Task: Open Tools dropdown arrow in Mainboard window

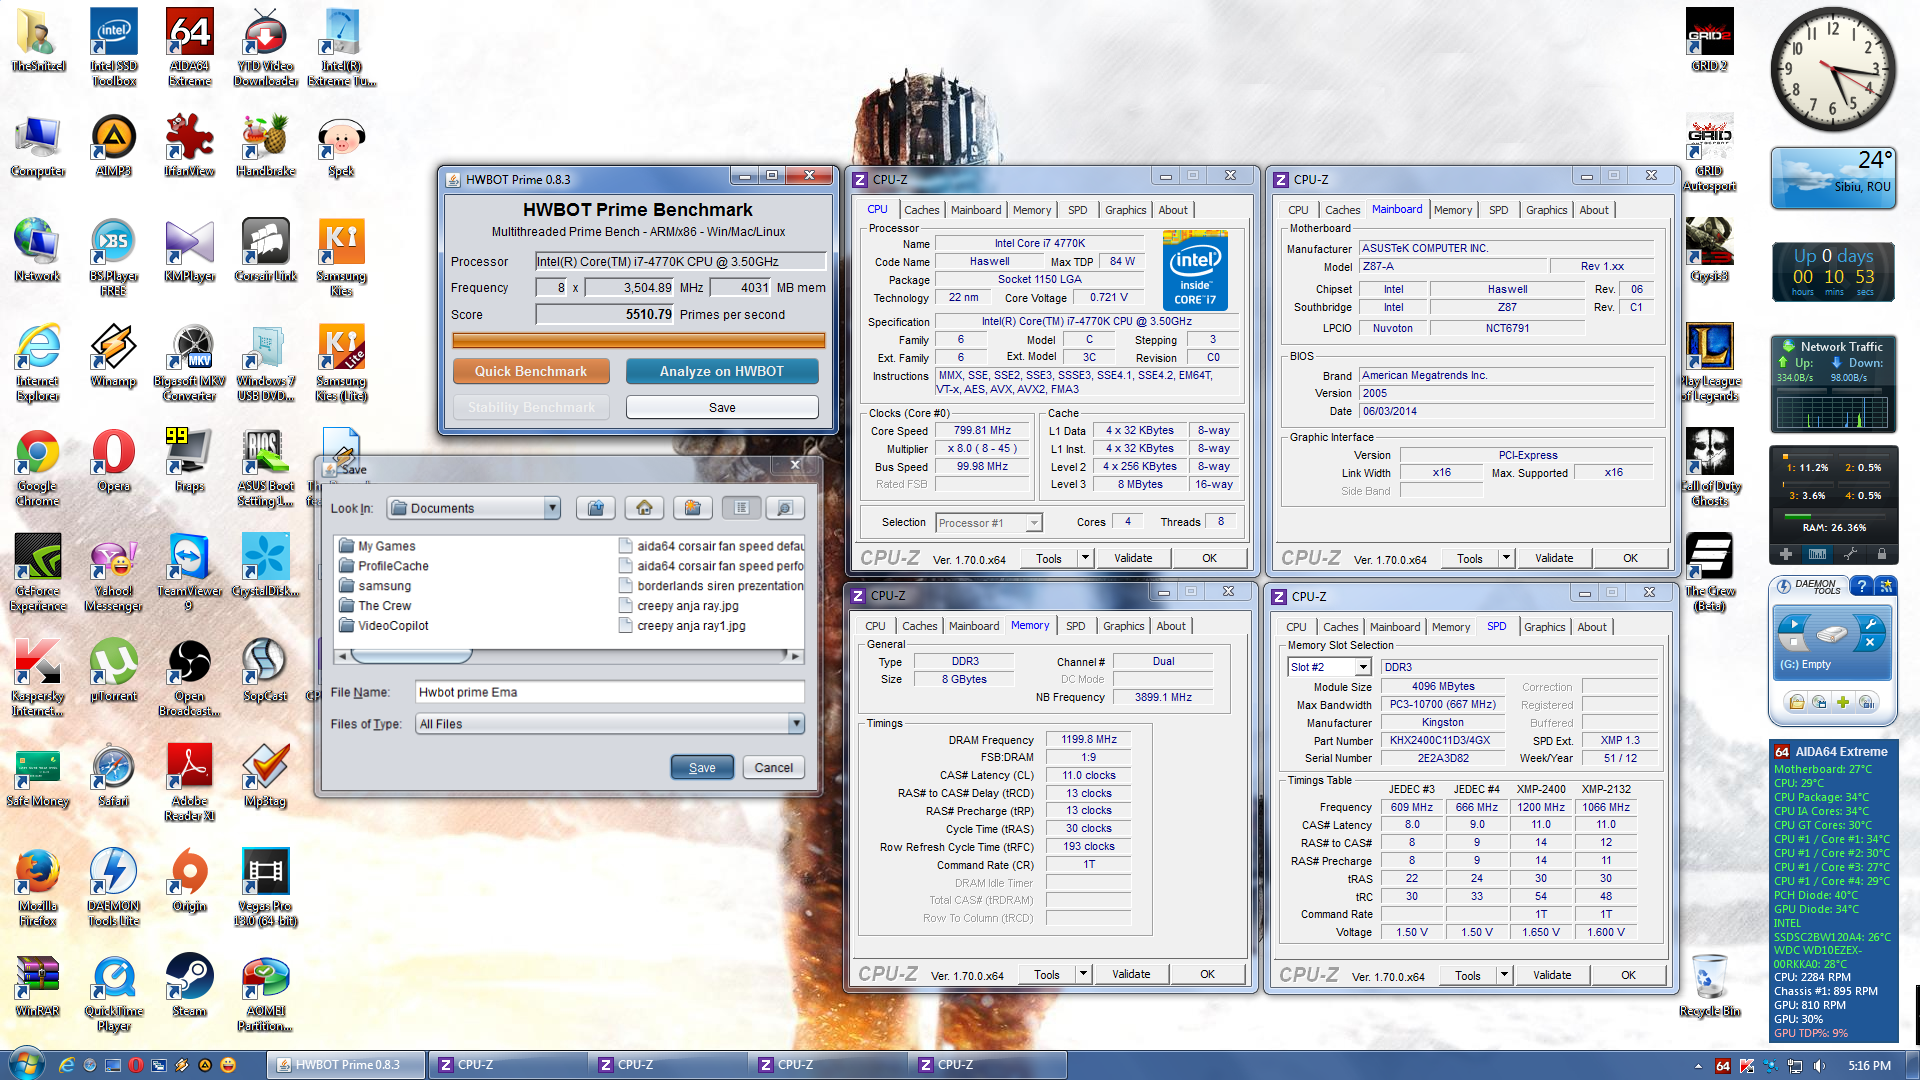Action: 1505,558
